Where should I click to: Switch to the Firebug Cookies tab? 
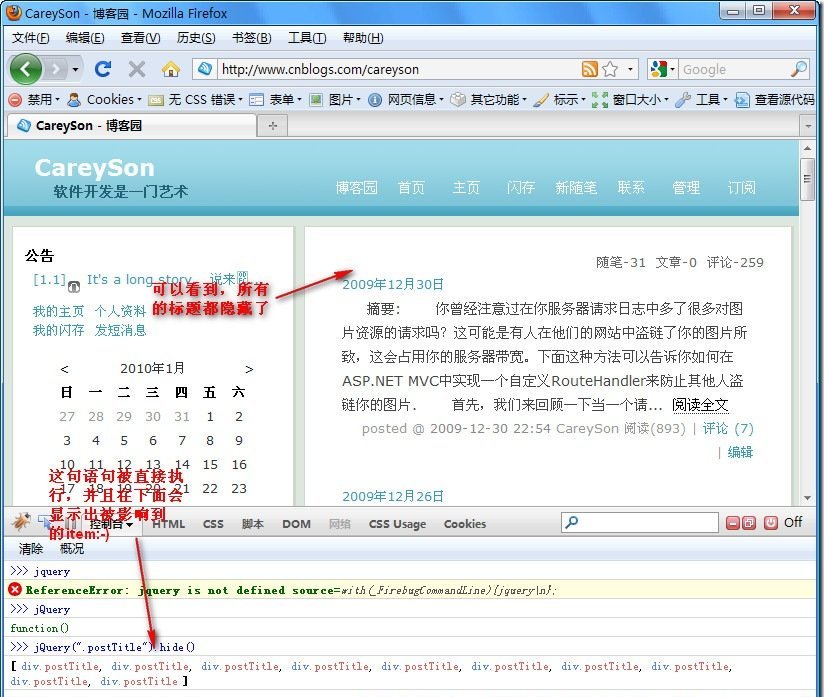(x=465, y=524)
